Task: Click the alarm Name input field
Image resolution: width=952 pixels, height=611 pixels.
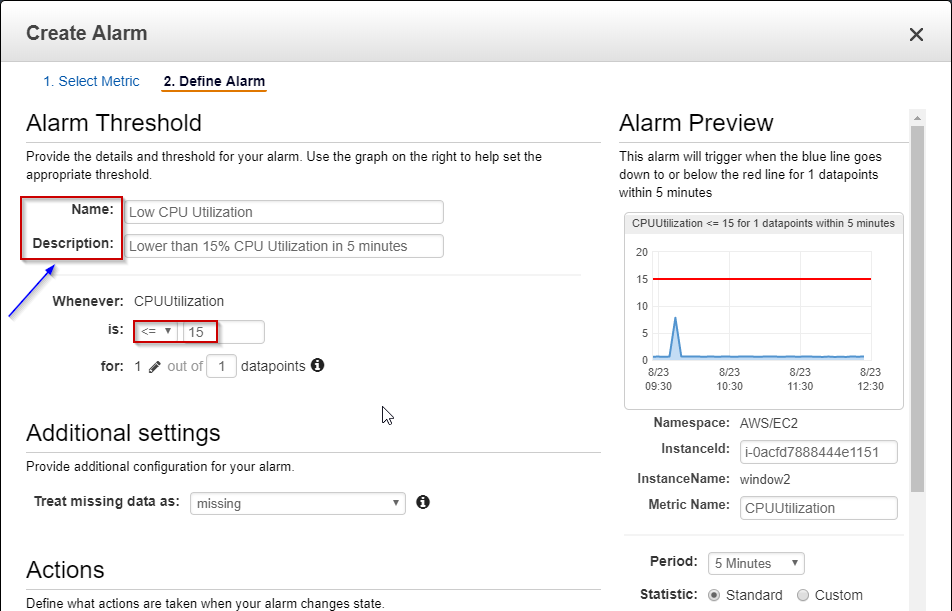Action: tap(284, 212)
